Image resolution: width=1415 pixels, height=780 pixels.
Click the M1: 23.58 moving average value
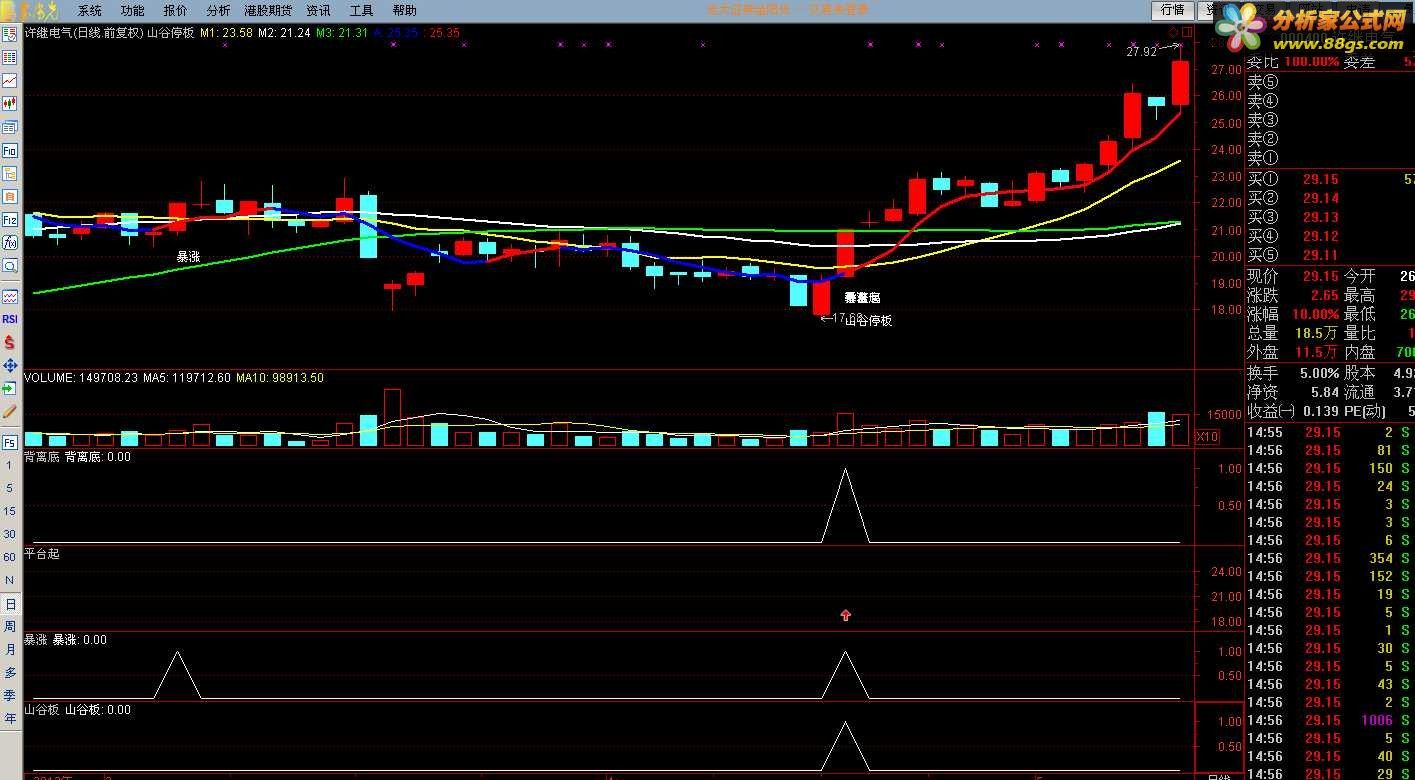pos(225,33)
